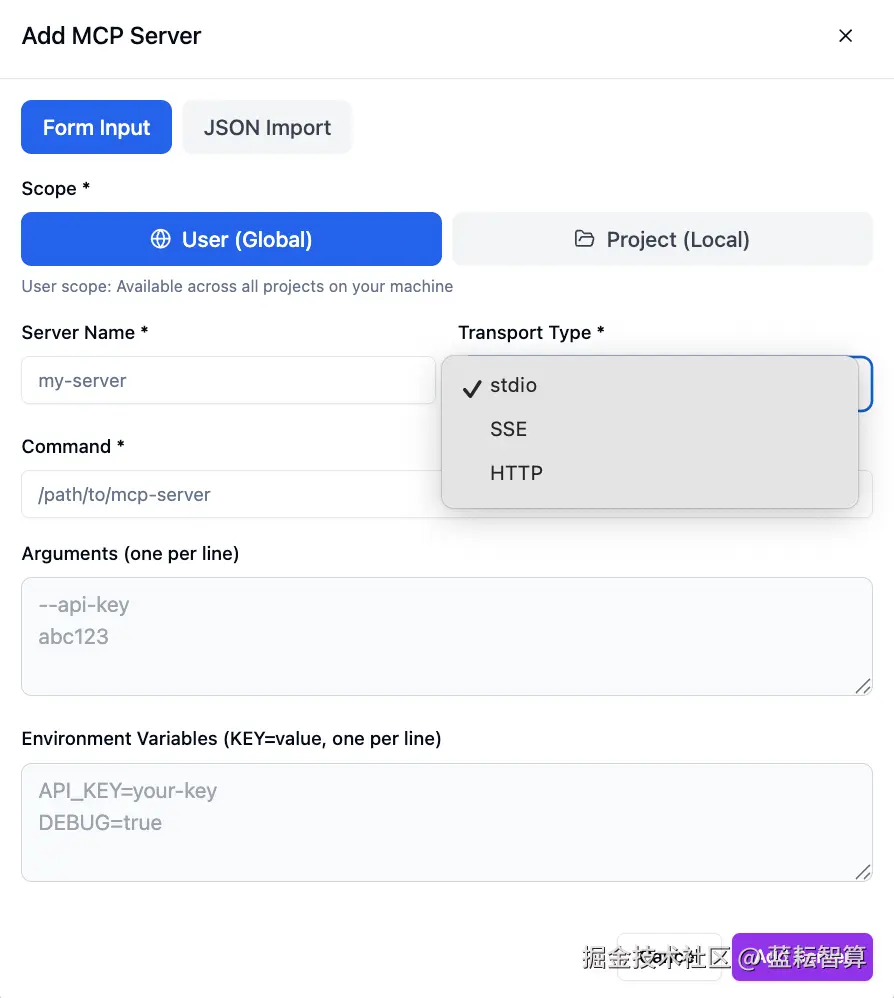Screen dimensions: 894x998
Task: Collapse the Transport Type dropdown box
Action: coord(866,383)
